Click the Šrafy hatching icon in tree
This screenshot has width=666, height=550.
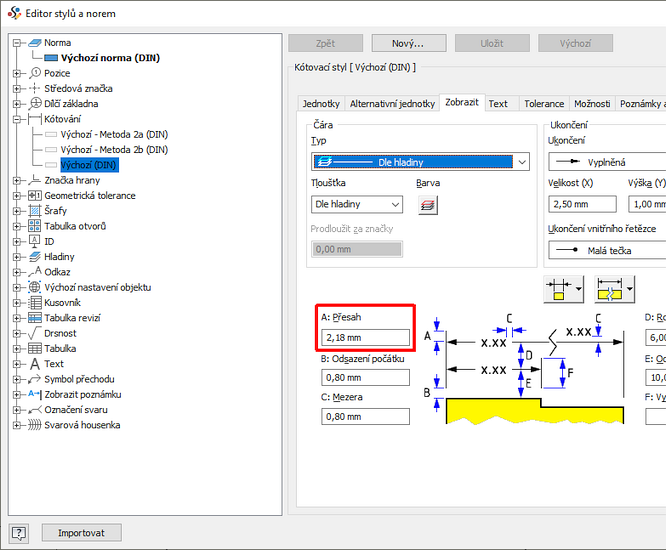35,211
